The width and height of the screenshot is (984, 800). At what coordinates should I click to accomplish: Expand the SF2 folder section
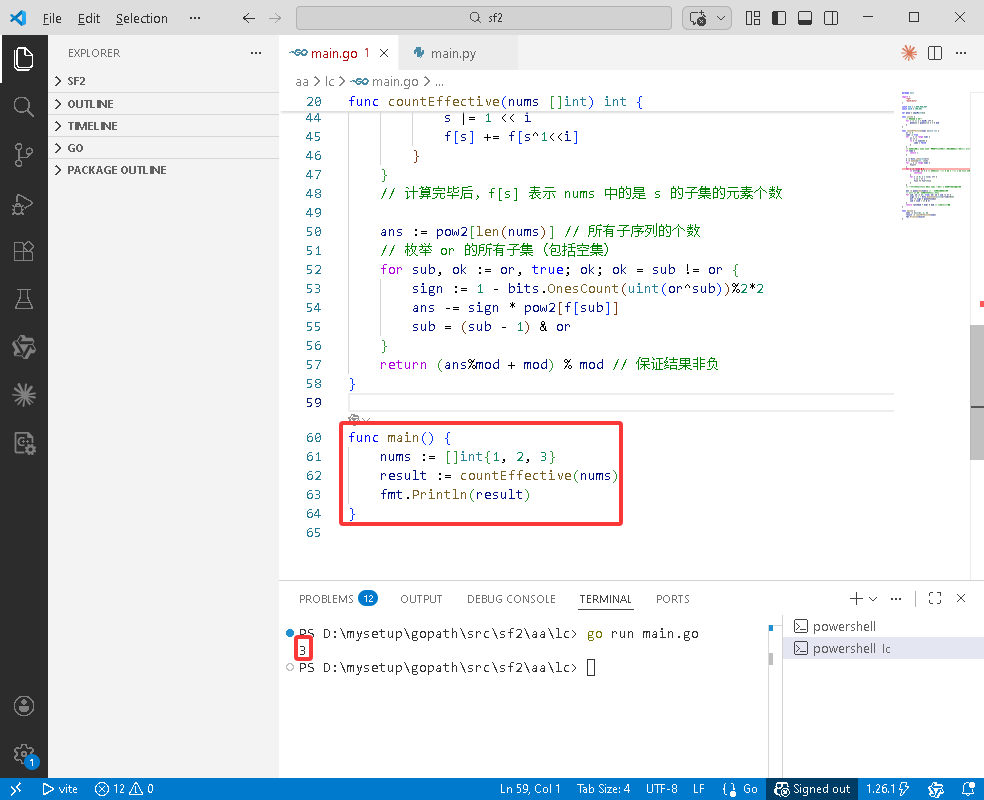(164, 81)
